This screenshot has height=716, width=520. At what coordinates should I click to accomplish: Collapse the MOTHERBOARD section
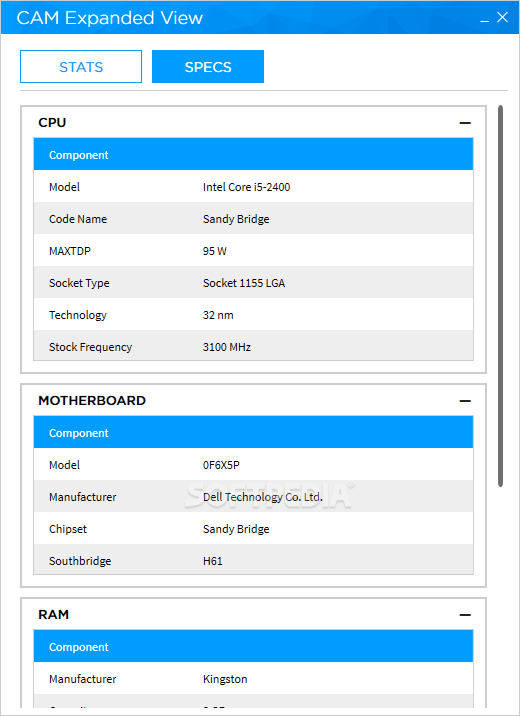[465, 401]
